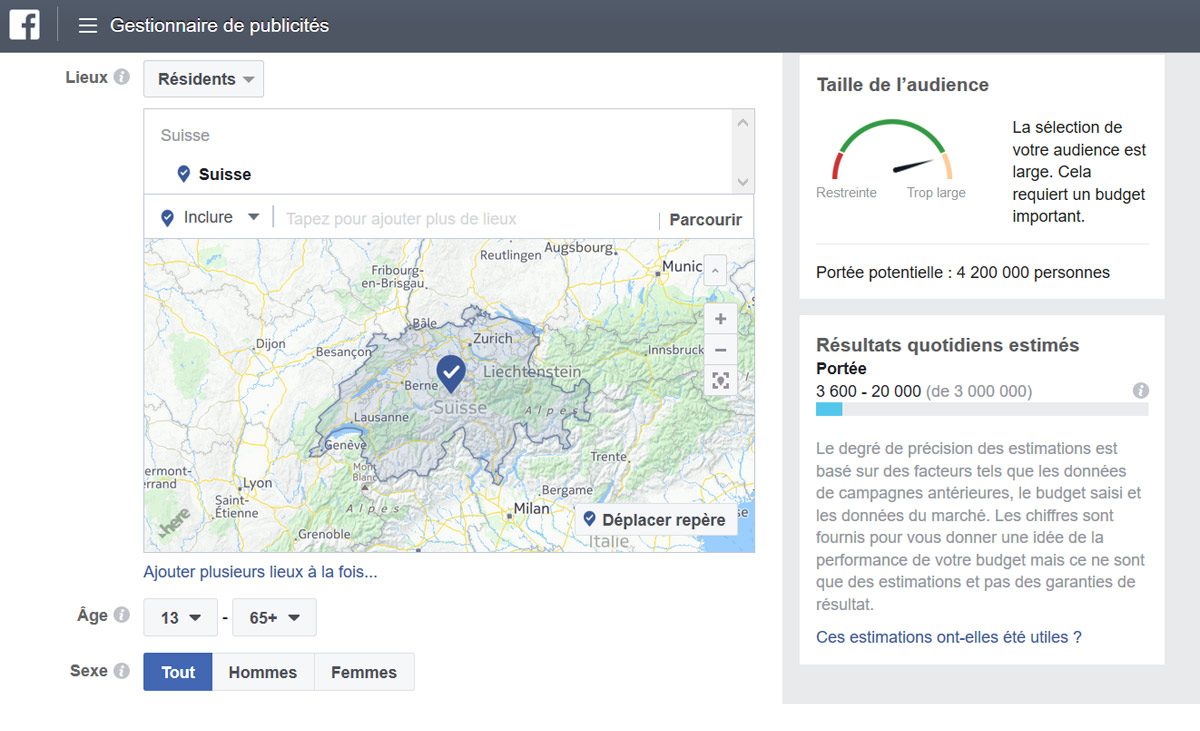Viewport: 1200px width, 731px height.
Task: Zoom out the map with minus button
Action: (720, 350)
